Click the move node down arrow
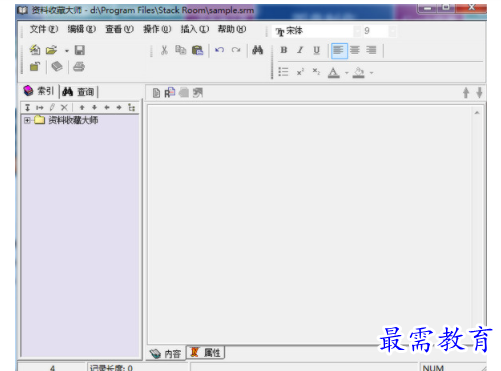The height and width of the screenshot is (371, 501). point(94,107)
